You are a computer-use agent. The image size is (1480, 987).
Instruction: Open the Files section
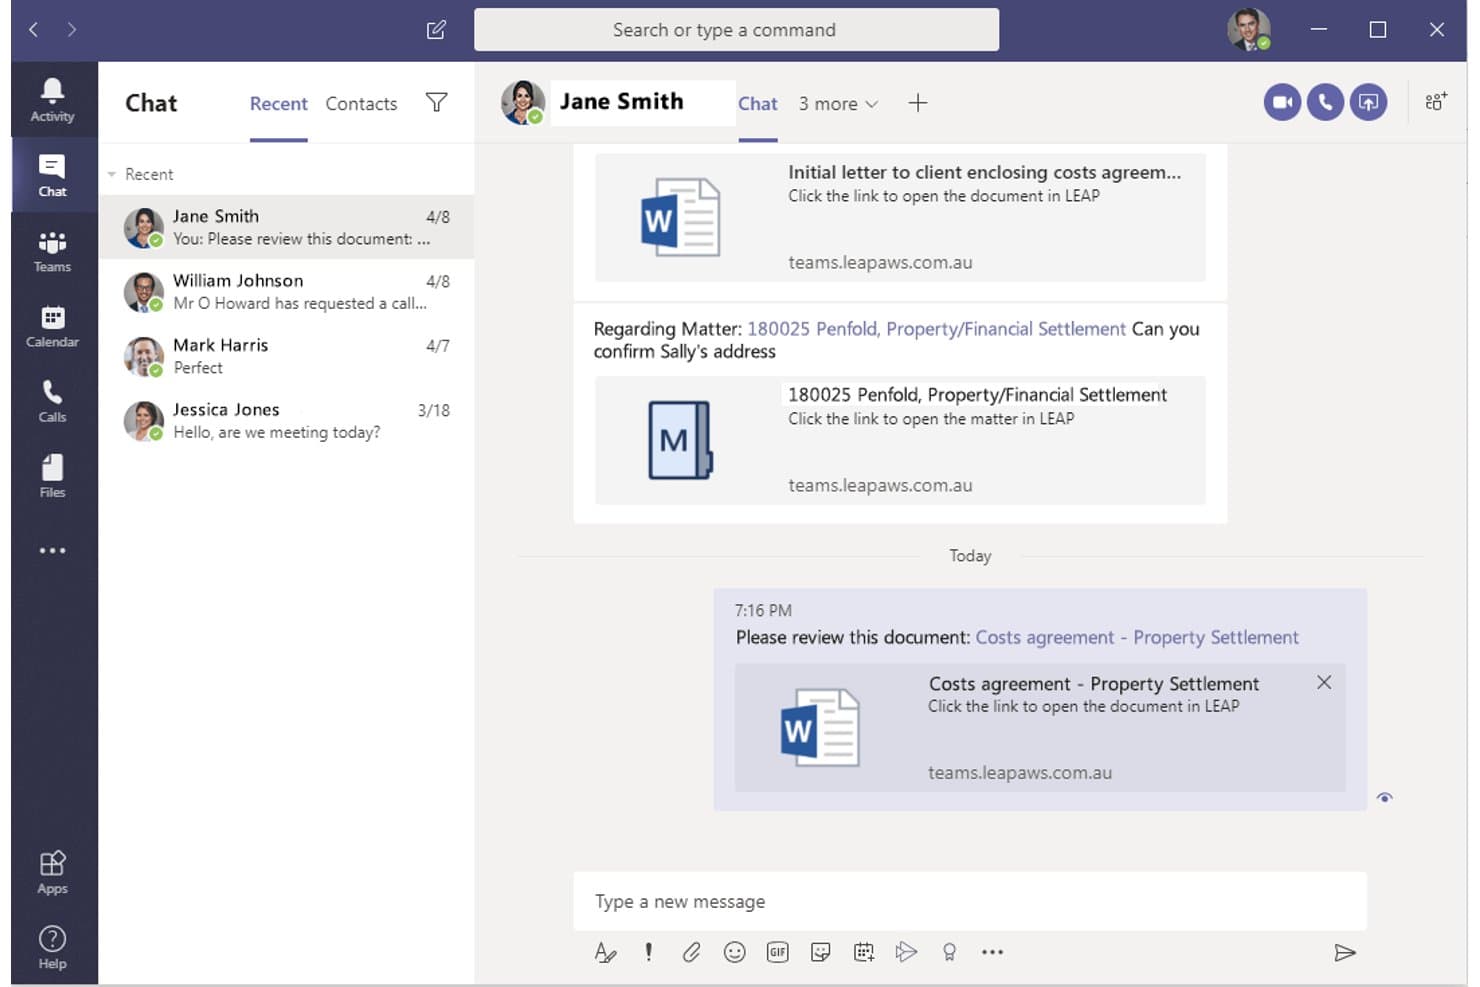pos(53,477)
